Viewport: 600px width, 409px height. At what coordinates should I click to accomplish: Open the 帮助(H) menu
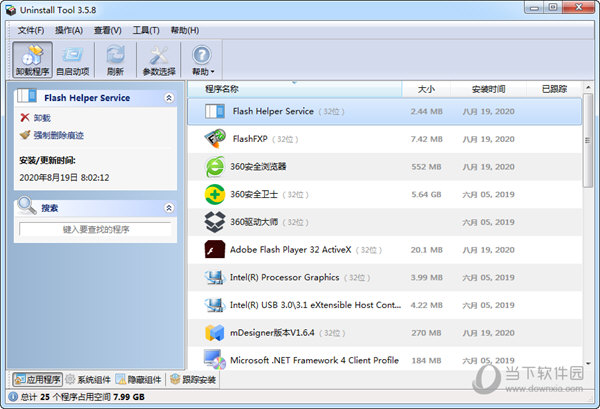pyautogui.click(x=185, y=30)
